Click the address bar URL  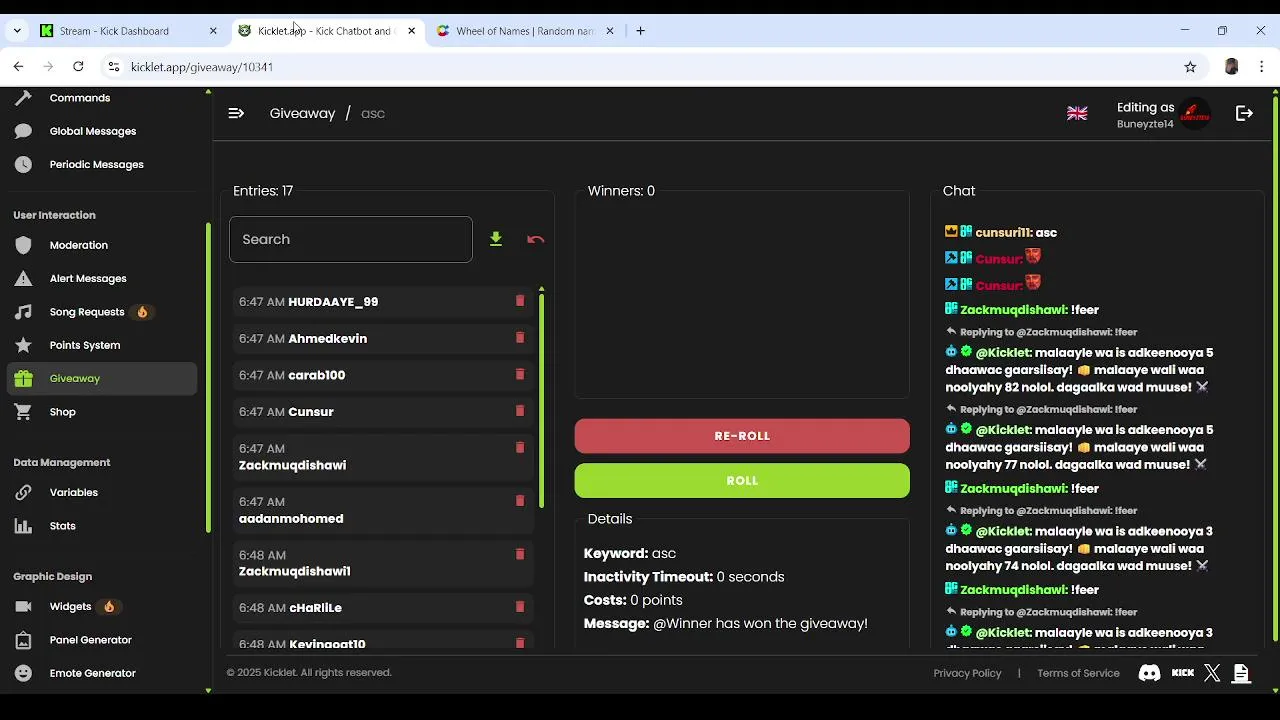202,67
